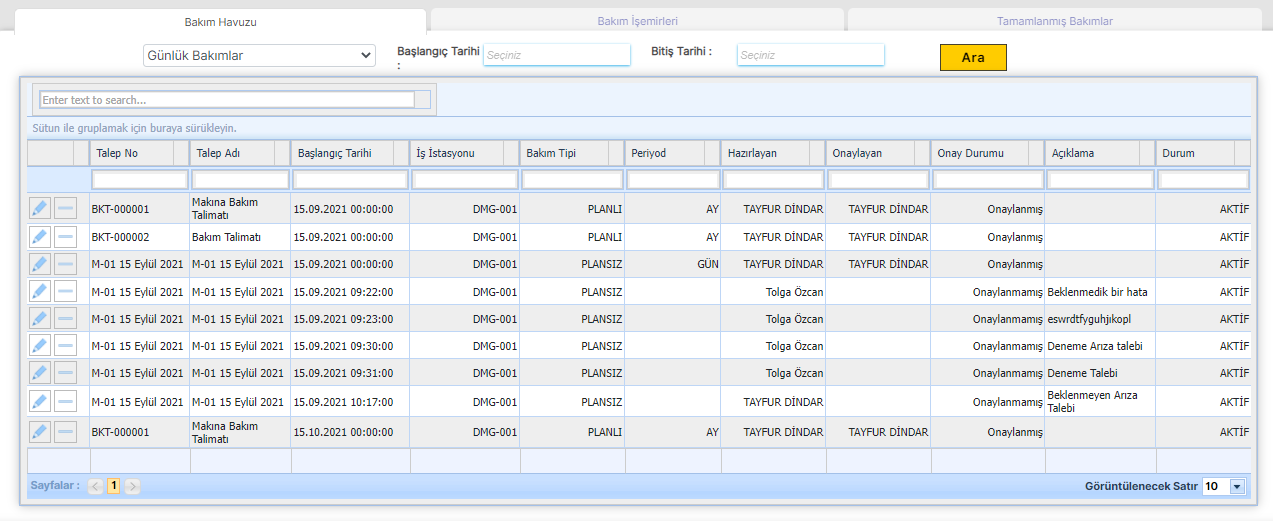The width and height of the screenshot is (1273, 521).
Task: Click the Onay Durumu filter box
Action: (x=989, y=180)
